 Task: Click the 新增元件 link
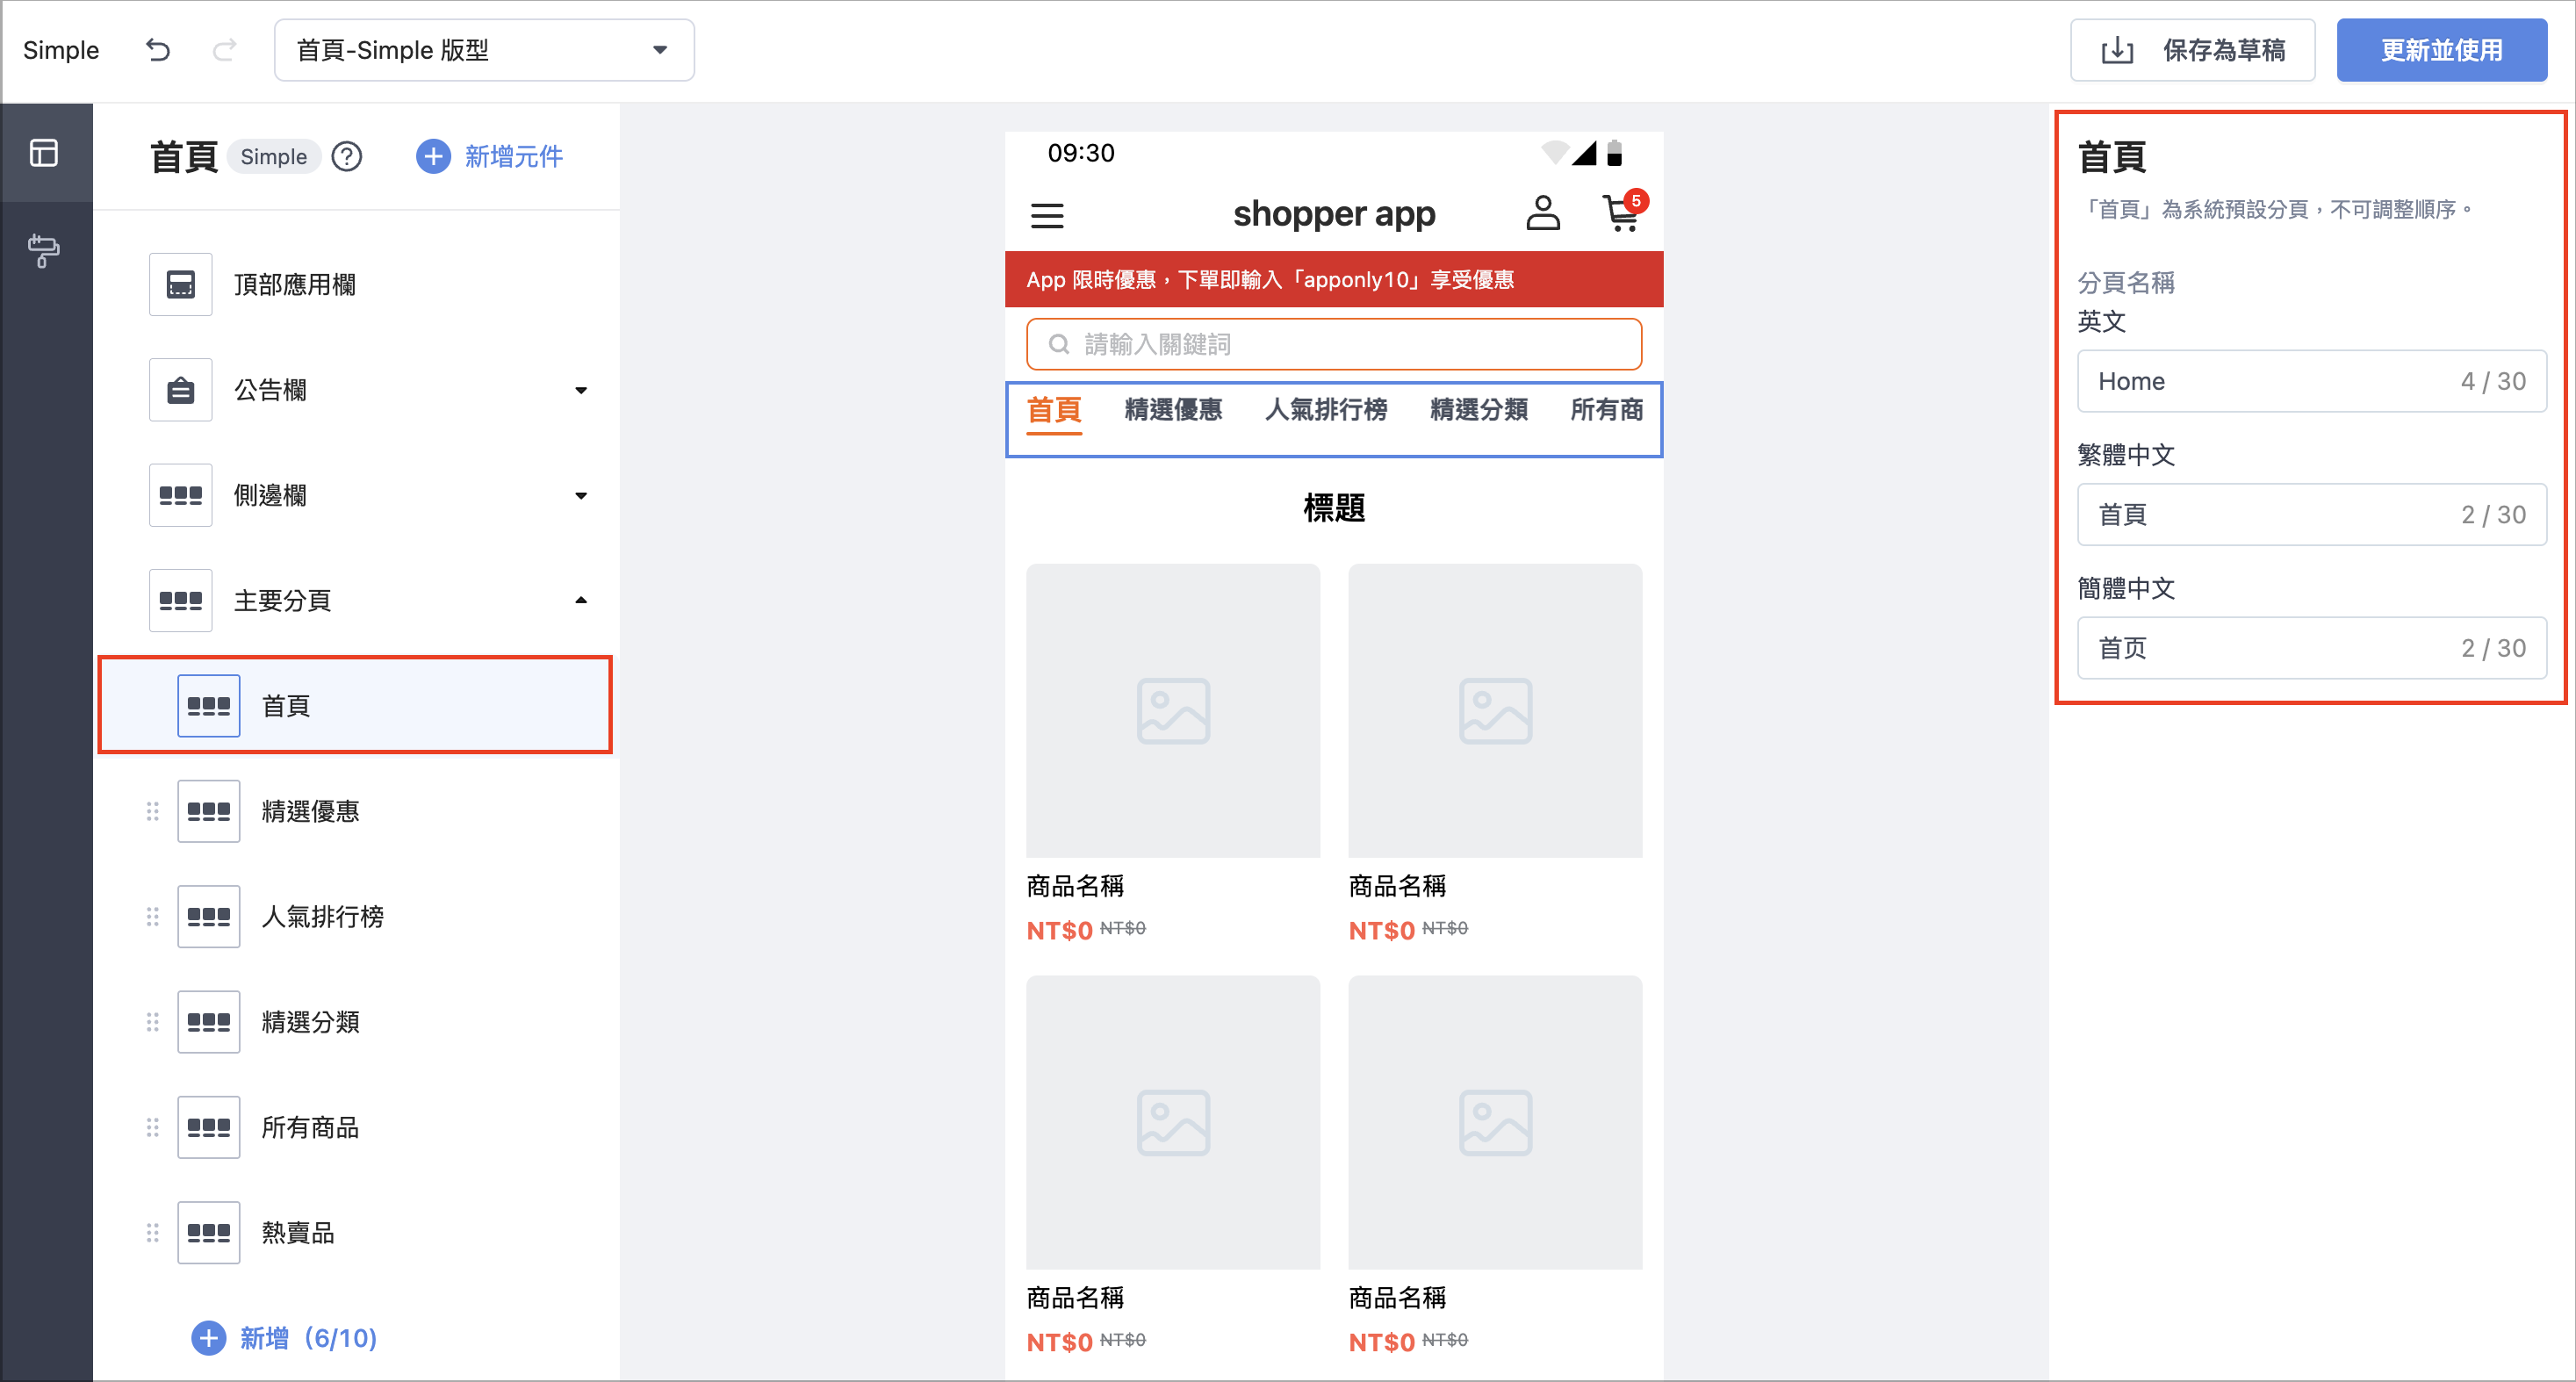(514, 157)
